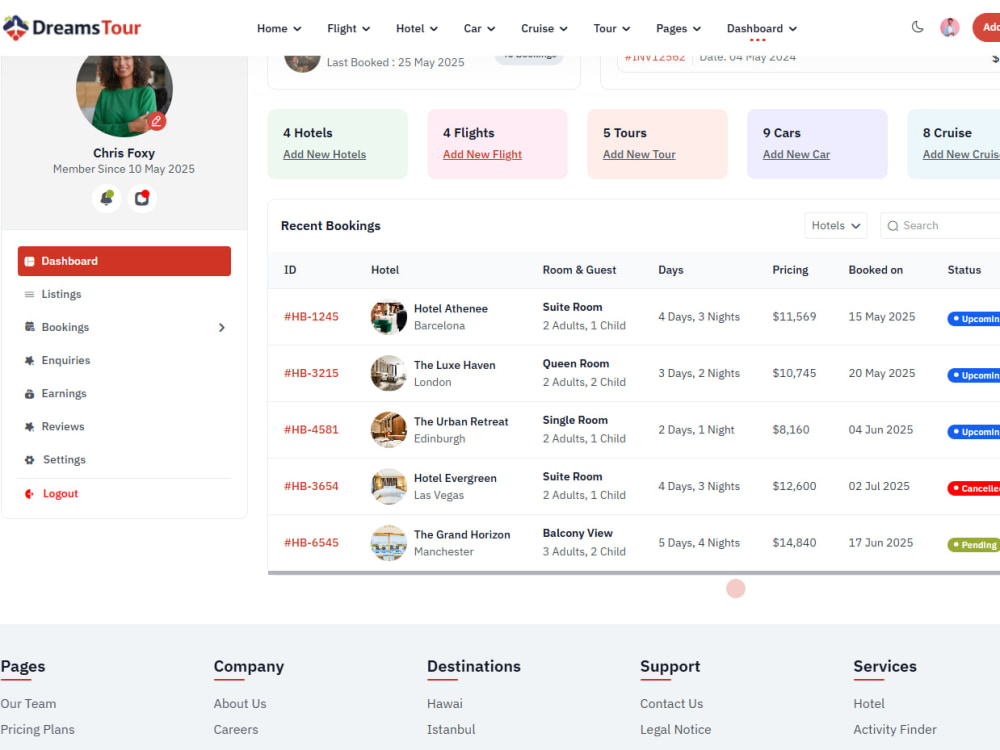Select Dashboard in the sidebar
Screen dimensions: 1000x750
124,261
